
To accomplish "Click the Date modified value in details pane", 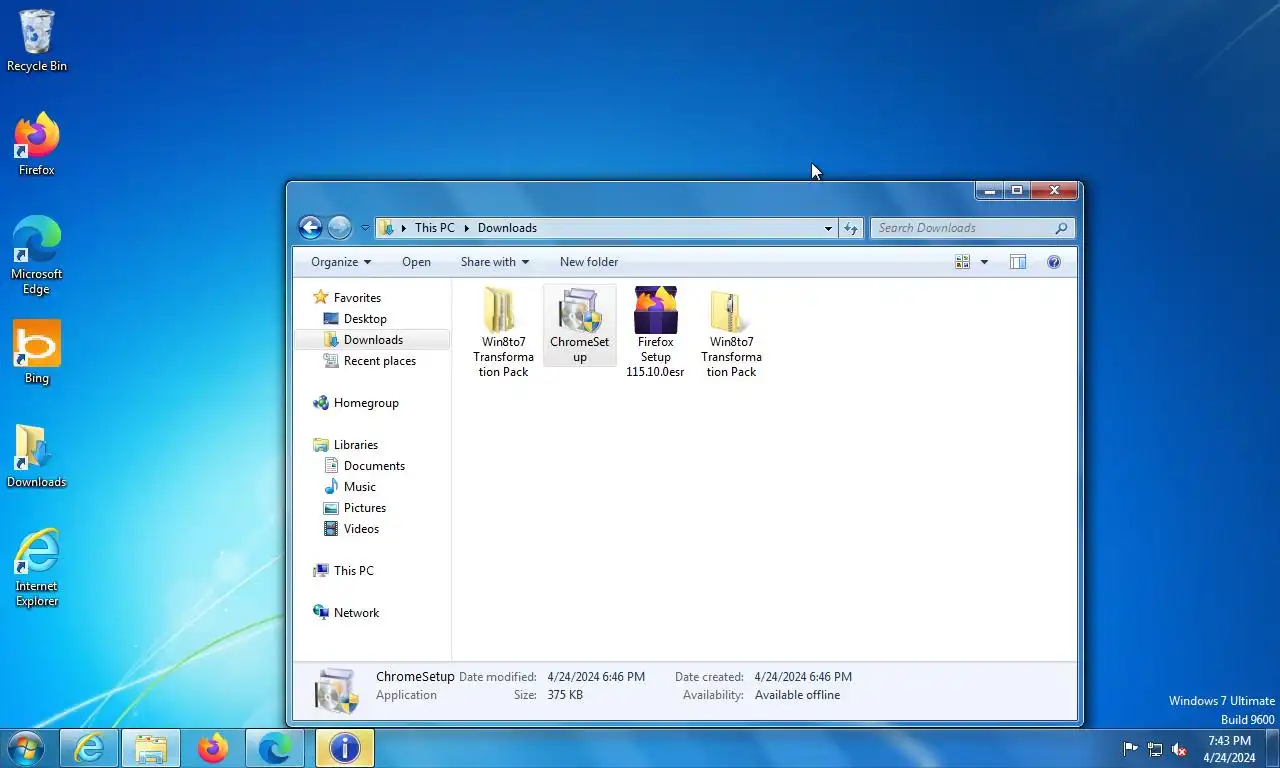I will coord(596,677).
